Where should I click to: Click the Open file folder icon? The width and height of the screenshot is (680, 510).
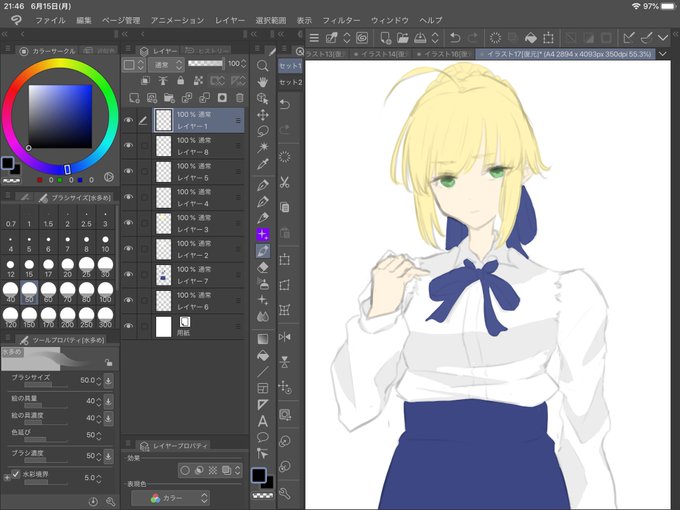pyautogui.click(x=402, y=38)
